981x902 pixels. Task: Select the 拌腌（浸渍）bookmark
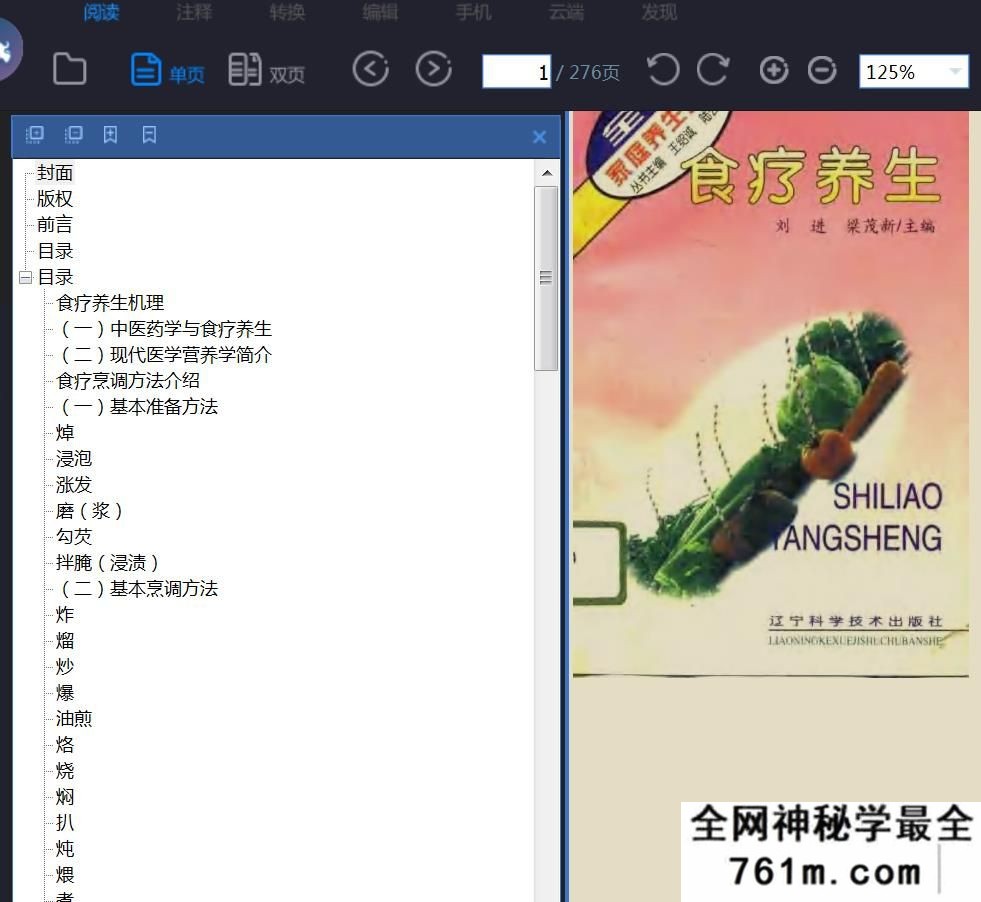coord(108,562)
